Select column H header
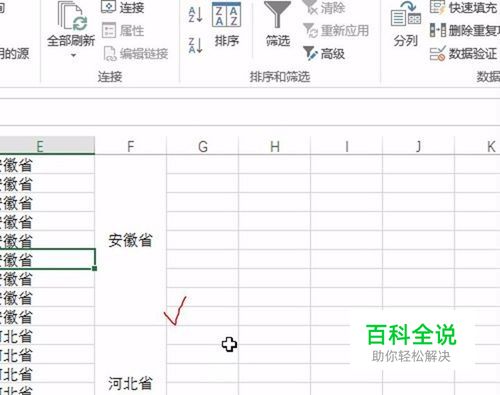This screenshot has height=395, width=500. [275, 146]
